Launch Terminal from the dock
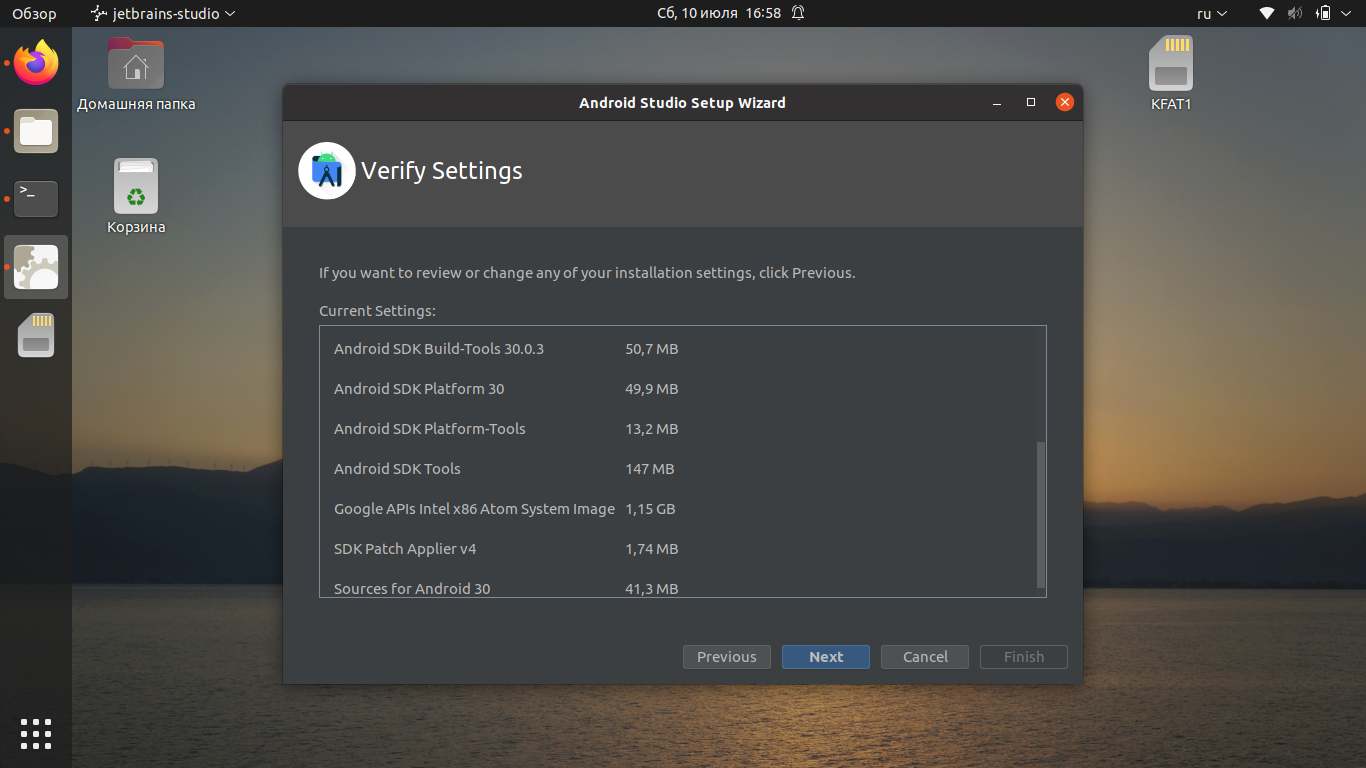 coord(36,199)
